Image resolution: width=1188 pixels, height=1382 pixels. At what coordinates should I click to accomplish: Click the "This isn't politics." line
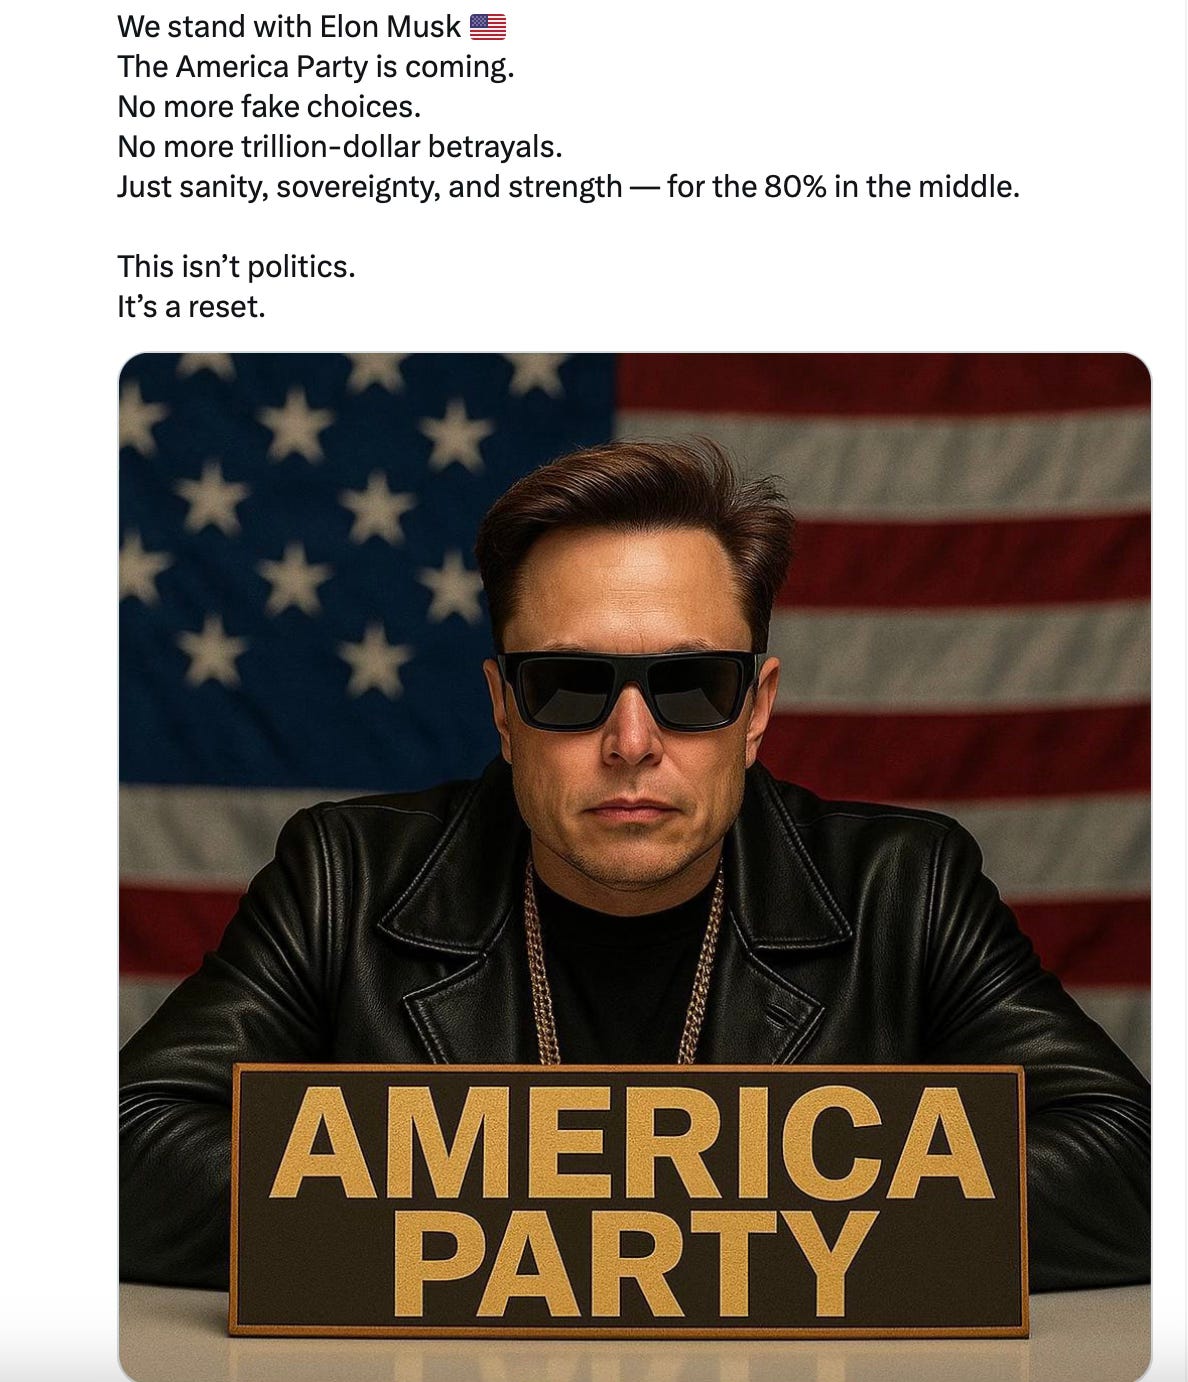[236, 267]
